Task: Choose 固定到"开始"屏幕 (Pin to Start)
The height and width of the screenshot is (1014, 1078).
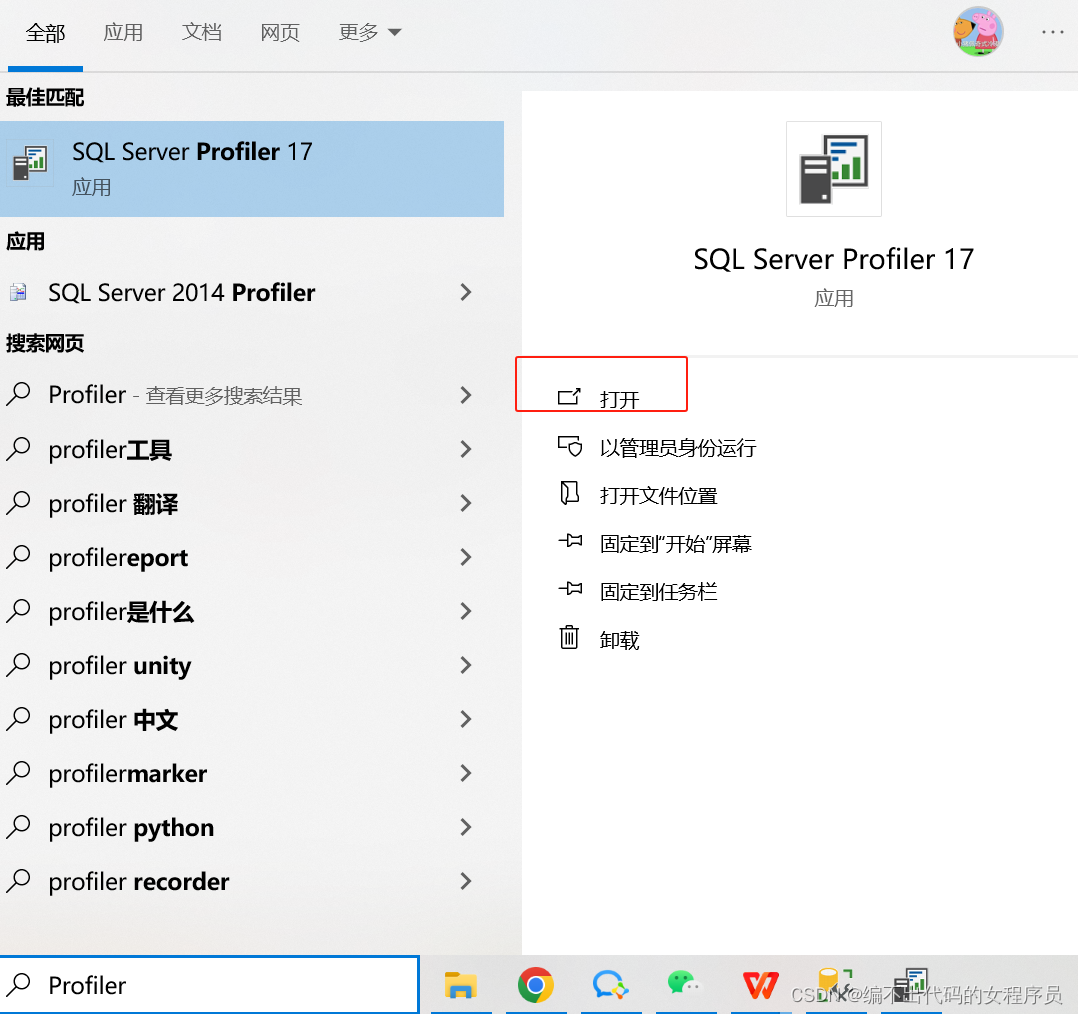Action: 675,544
